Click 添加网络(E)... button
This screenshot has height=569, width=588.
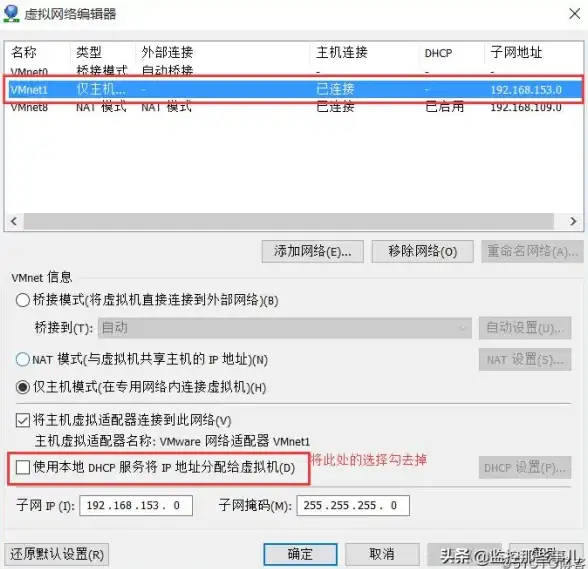(x=313, y=251)
